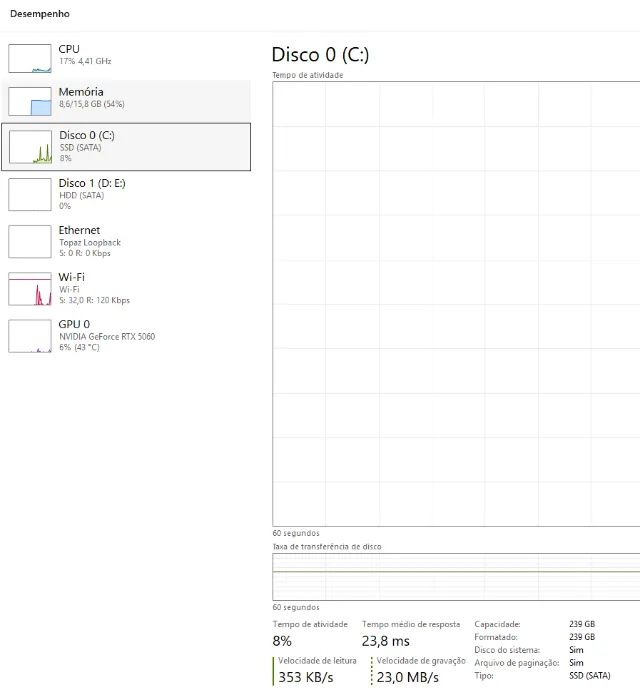
Task: Click the Velocidade de leitura label
Action: pos(317,660)
